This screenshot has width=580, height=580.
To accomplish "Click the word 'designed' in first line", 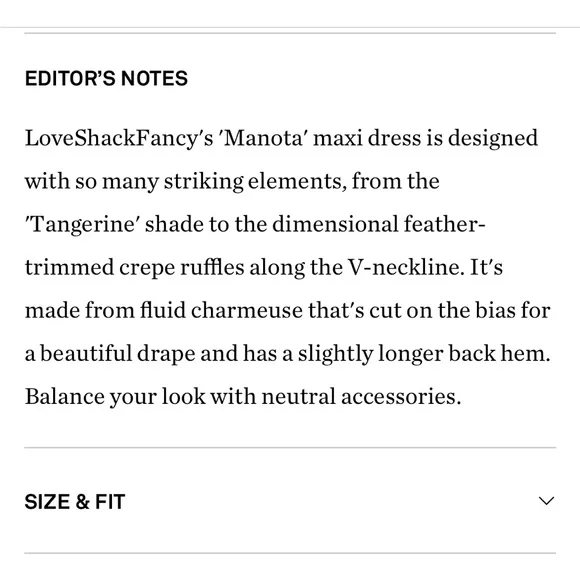I will (x=493, y=139).
